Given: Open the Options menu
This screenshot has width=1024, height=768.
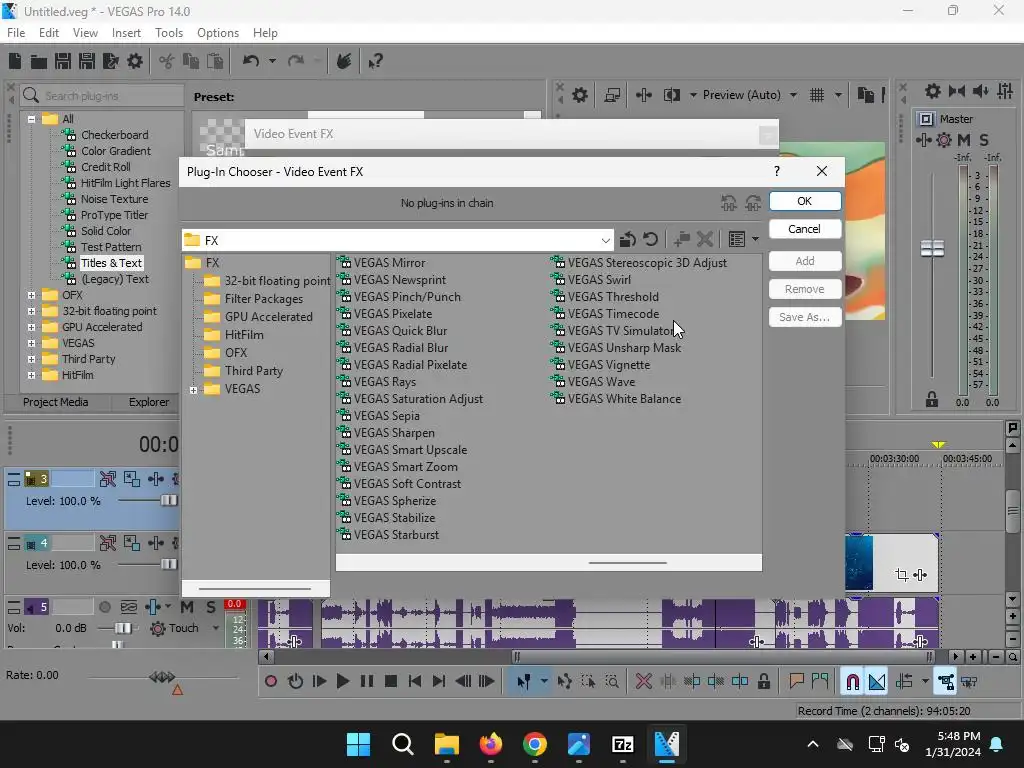Looking at the screenshot, I should [x=217, y=33].
